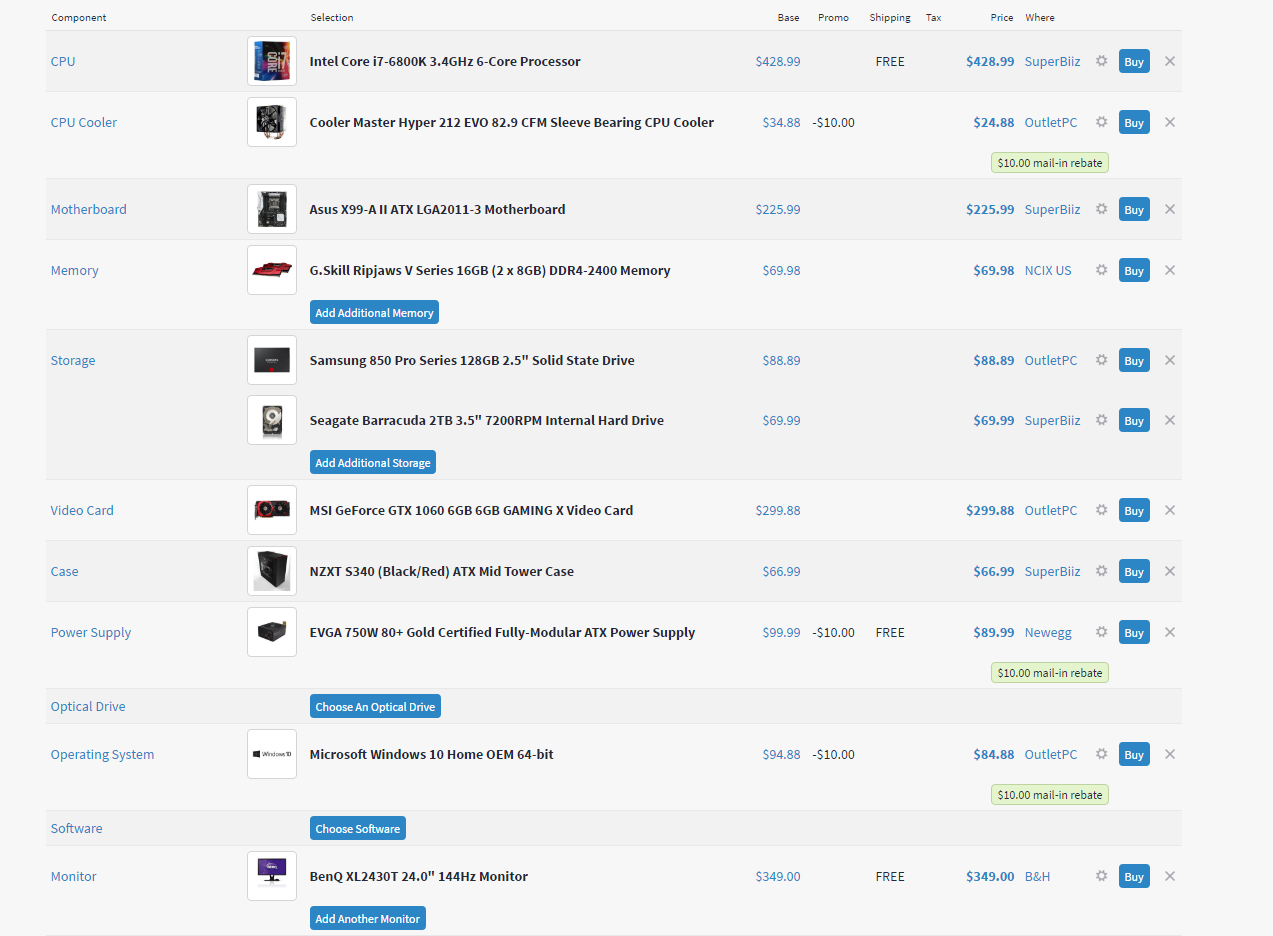
Task: View the Asus X99-A II motherboard thumbnail
Action: (272, 209)
